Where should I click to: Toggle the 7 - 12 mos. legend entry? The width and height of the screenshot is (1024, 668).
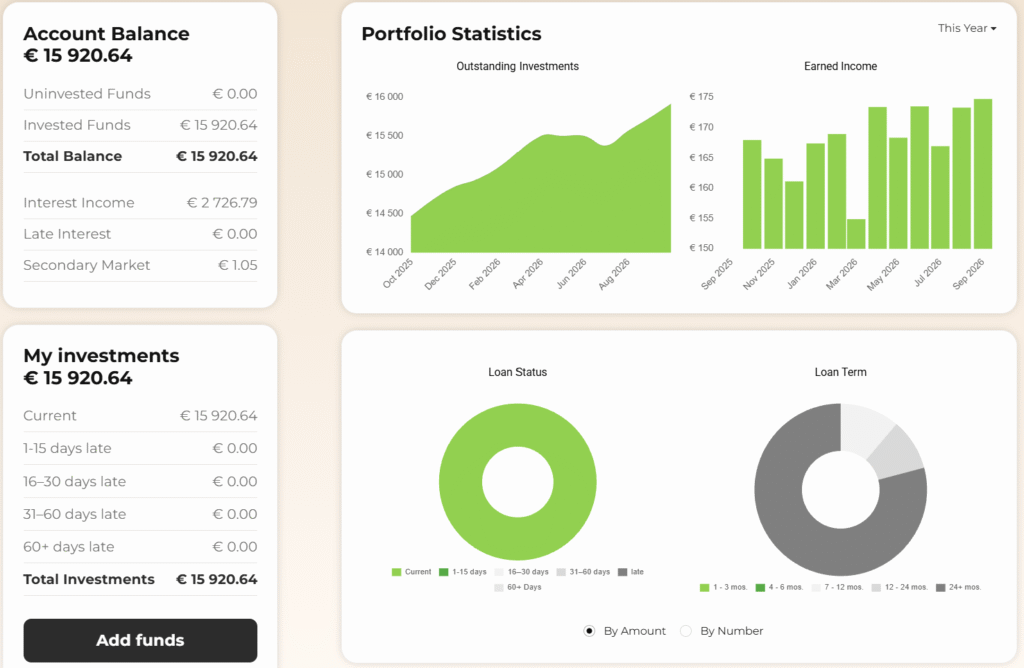837,588
